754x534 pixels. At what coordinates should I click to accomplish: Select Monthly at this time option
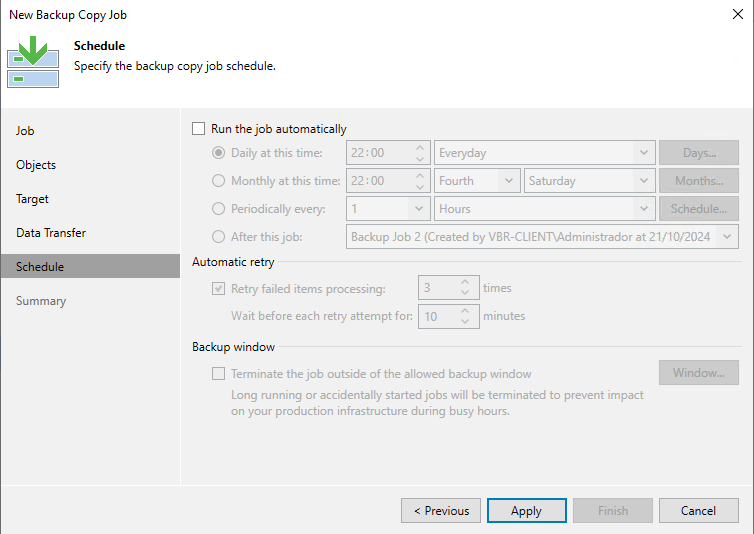[x=219, y=181]
